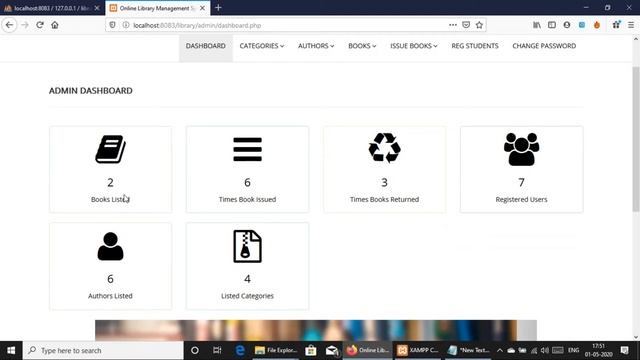
Task: Click the Authors Listed person icon
Action: [x=110, y=246]
